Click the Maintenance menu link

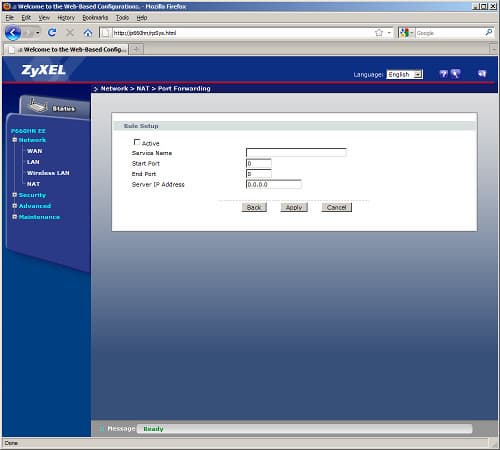coord(39,217)
